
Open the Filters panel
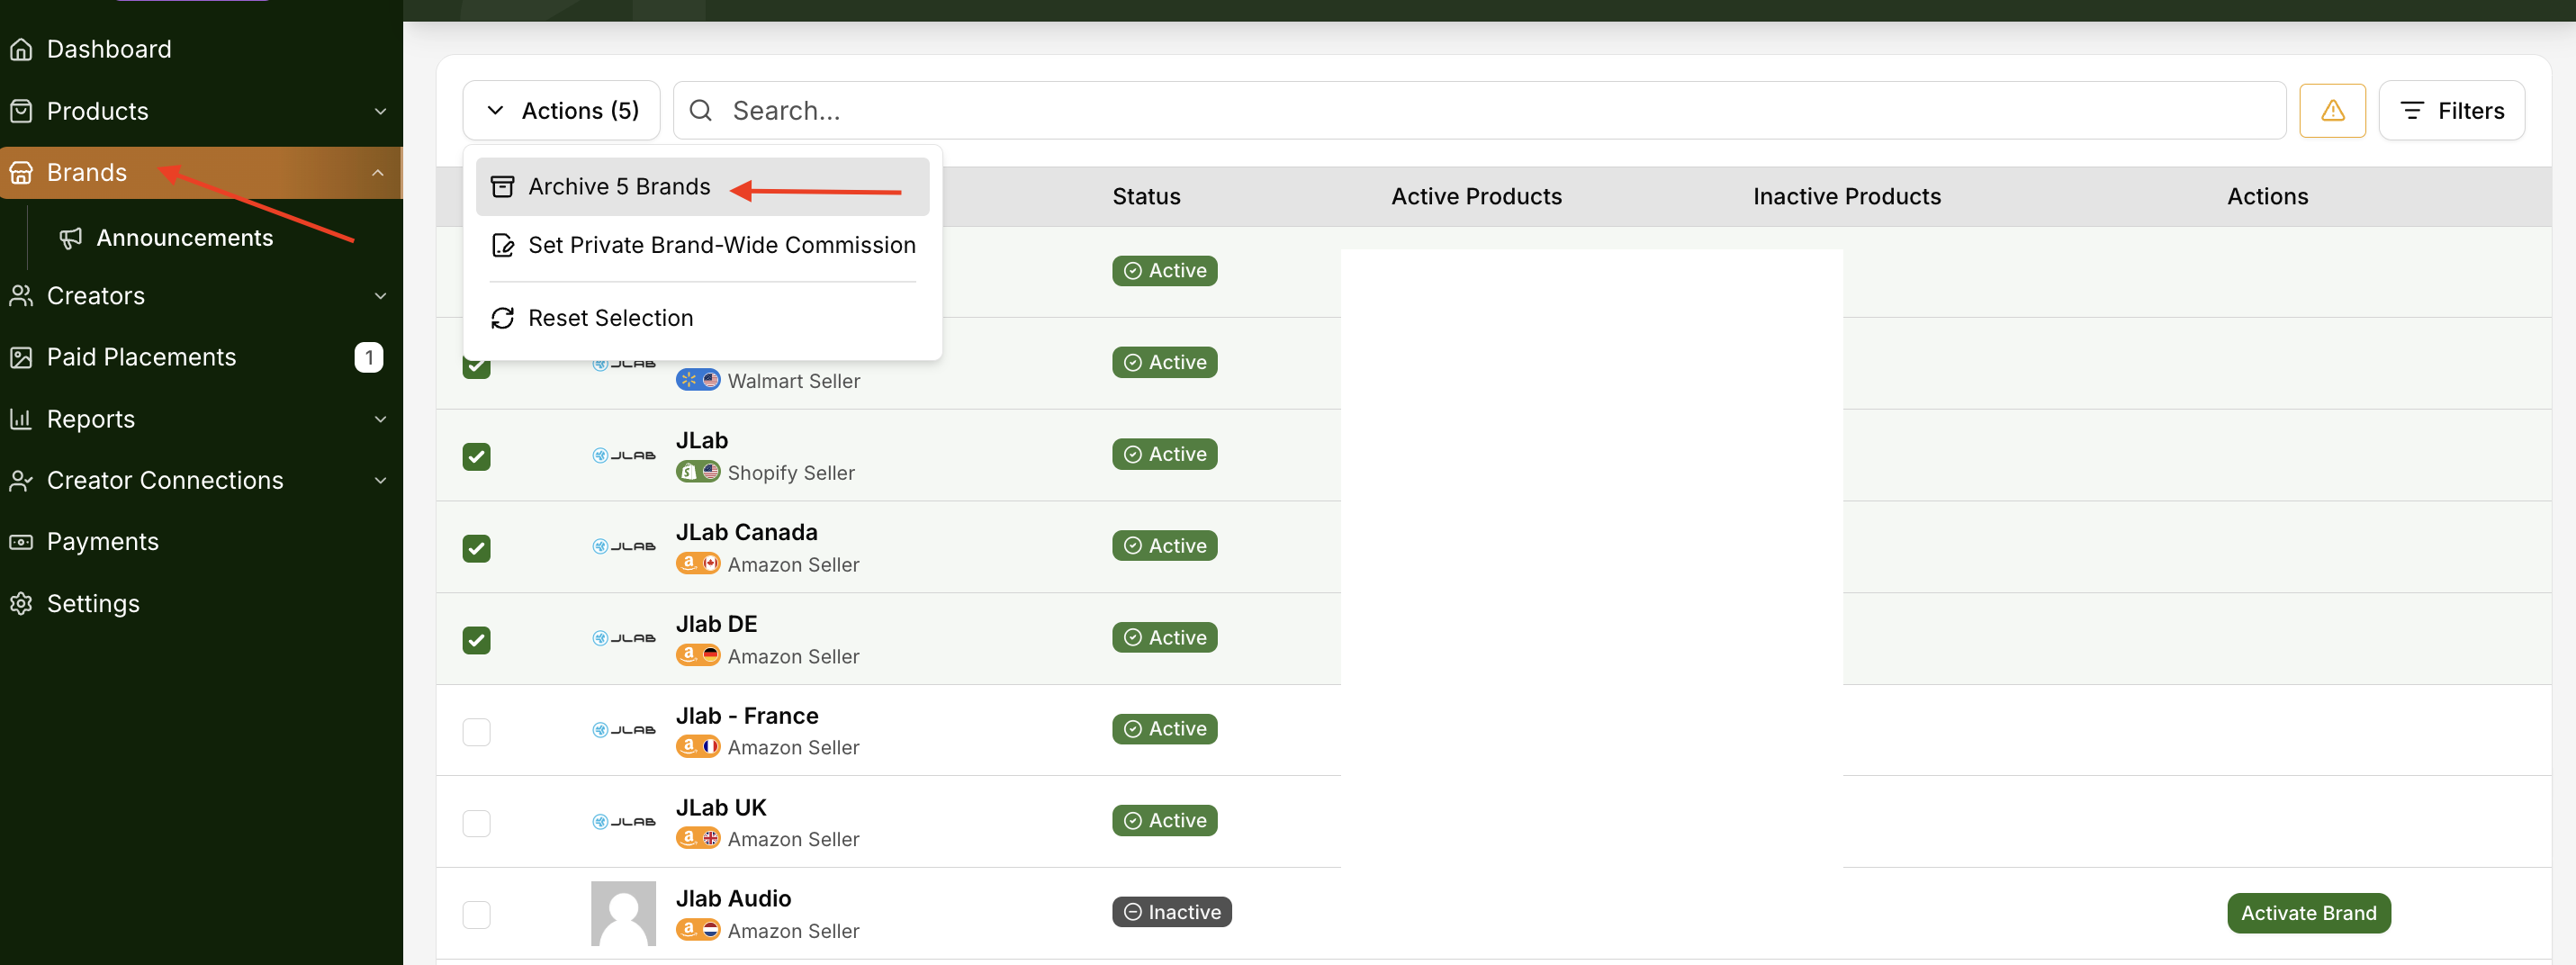2451,110
